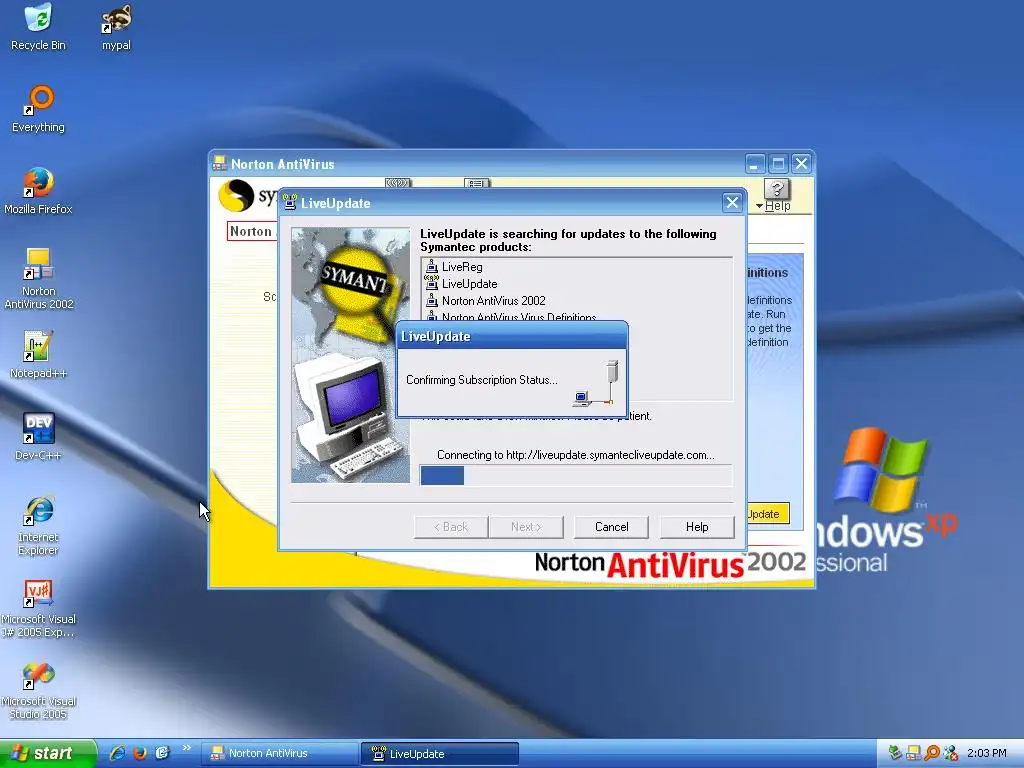Open the Start menu
This screenshot has height=768, width=1024.
pos(48,753)
